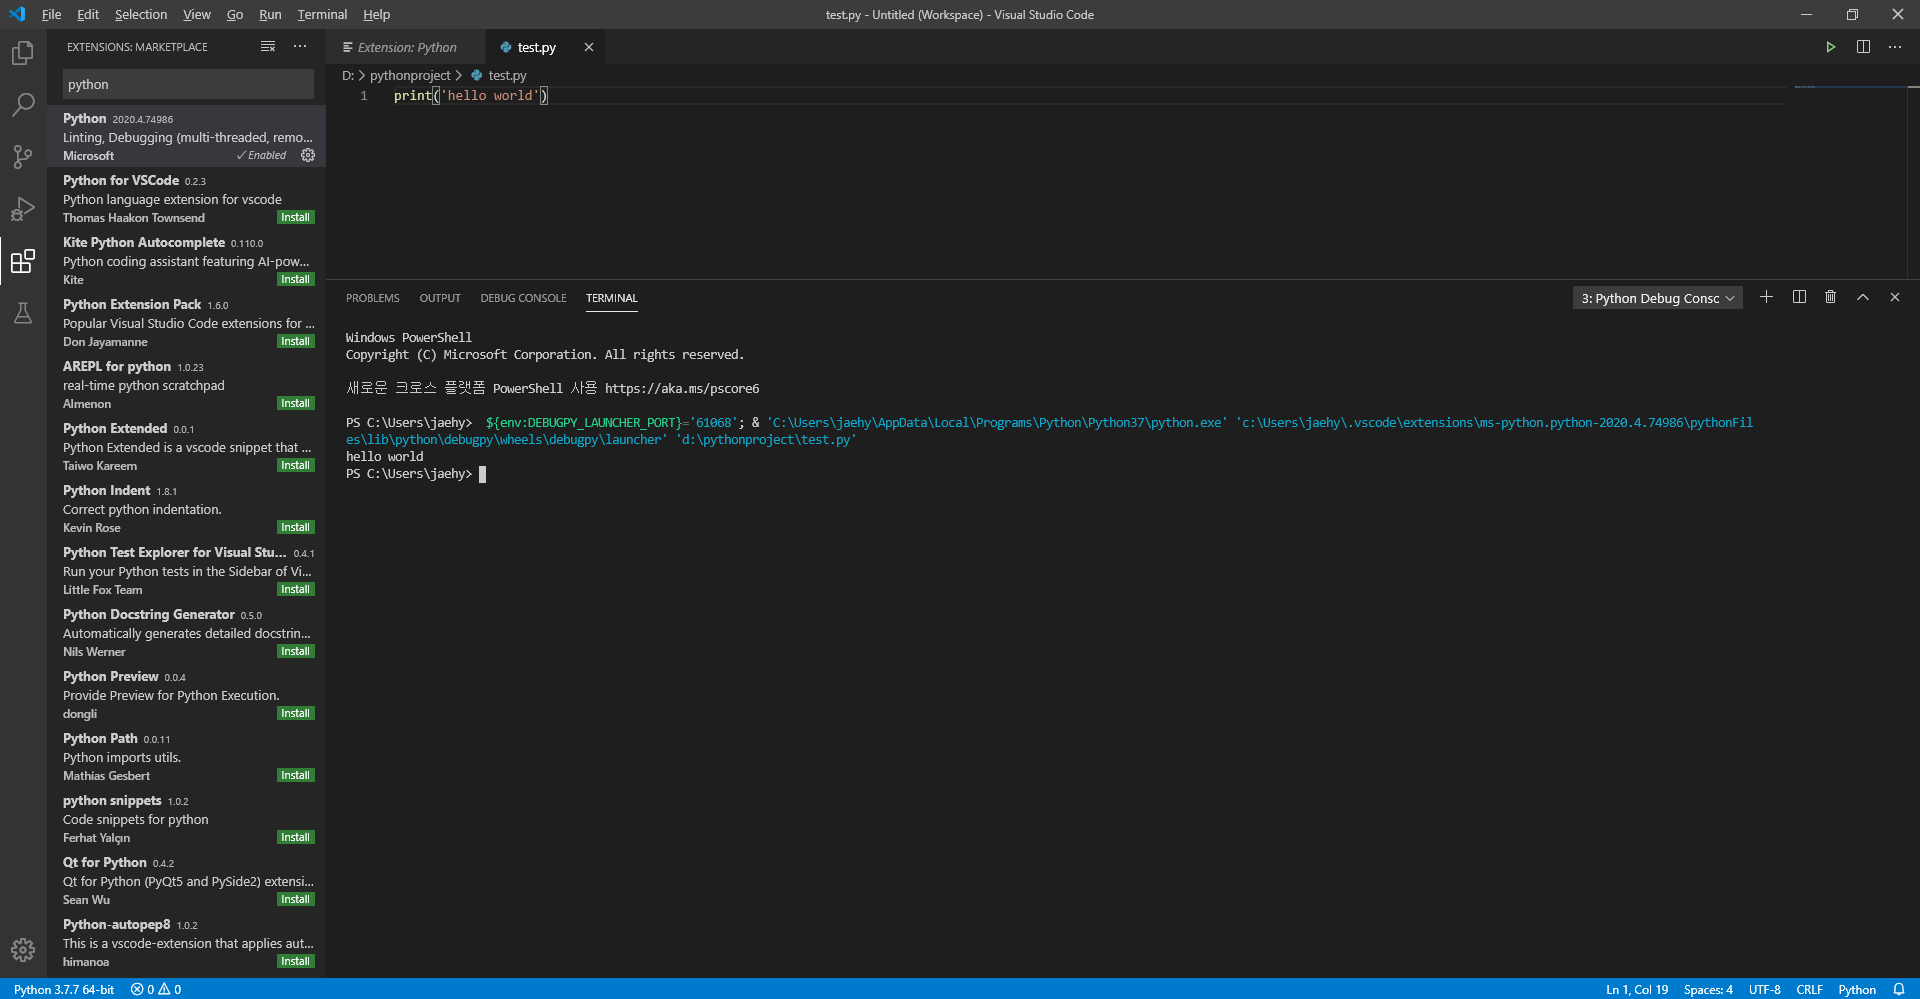
Task: Click the extensions search field containing python
Action: click(x=188, y=84)
